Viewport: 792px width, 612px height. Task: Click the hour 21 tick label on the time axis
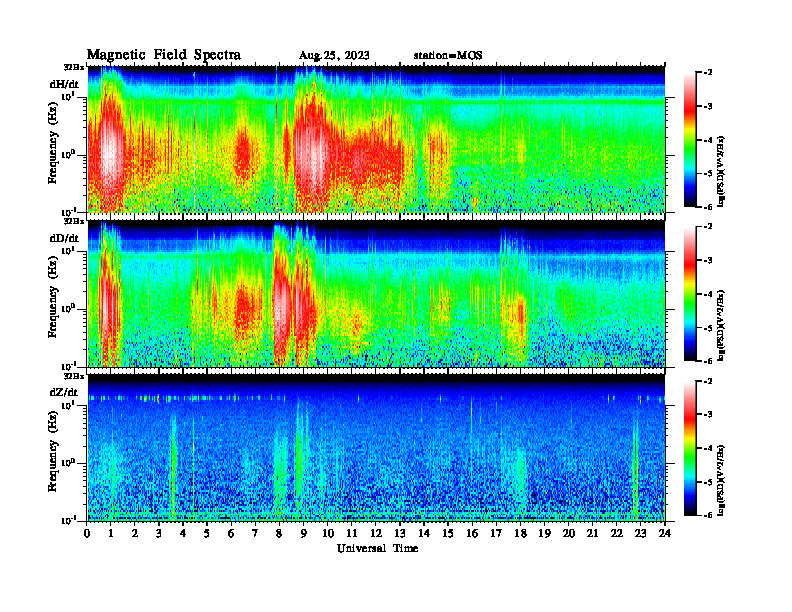(592, 533)
